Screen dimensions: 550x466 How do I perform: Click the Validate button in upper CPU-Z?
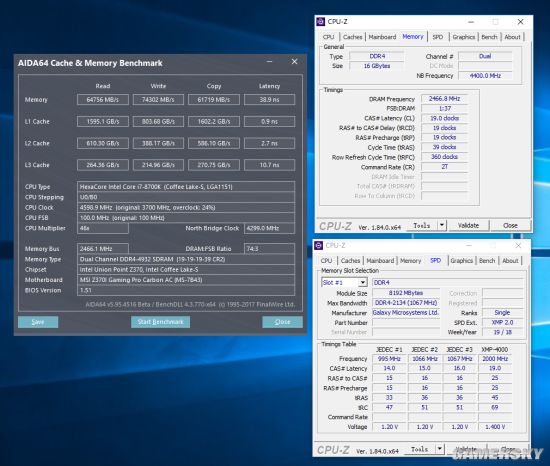click(468, 225)
